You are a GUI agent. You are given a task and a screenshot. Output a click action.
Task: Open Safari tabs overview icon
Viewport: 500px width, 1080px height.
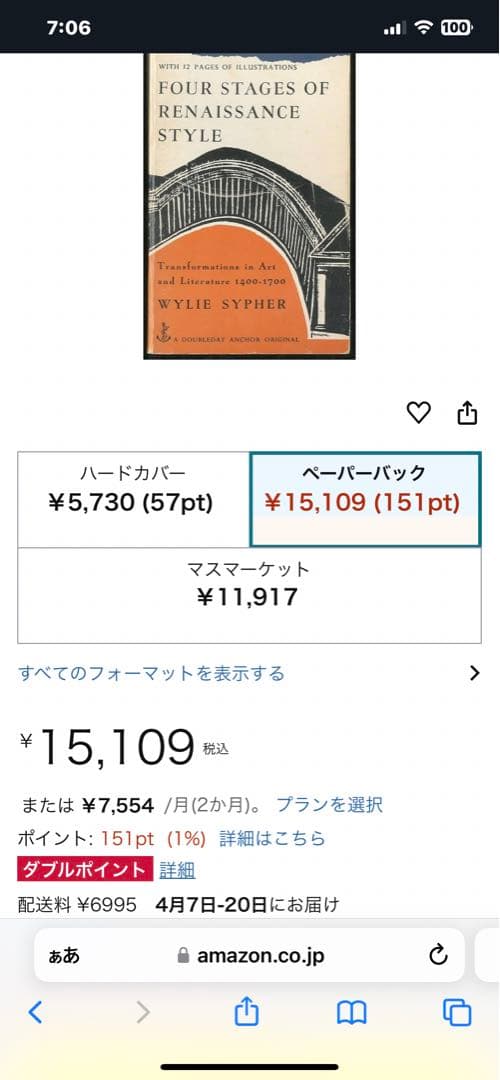click(x=457, y=1012)
